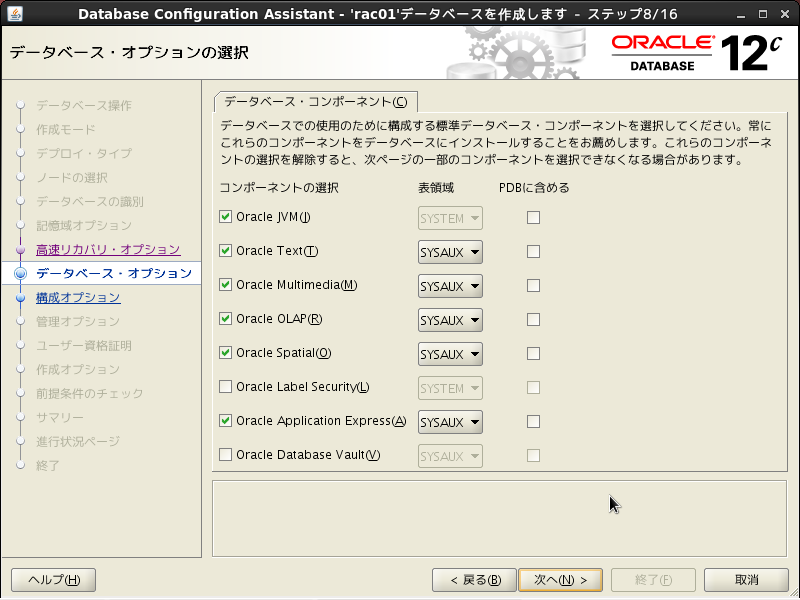Click the 作成オプション step in sidebar

(78, 369)
